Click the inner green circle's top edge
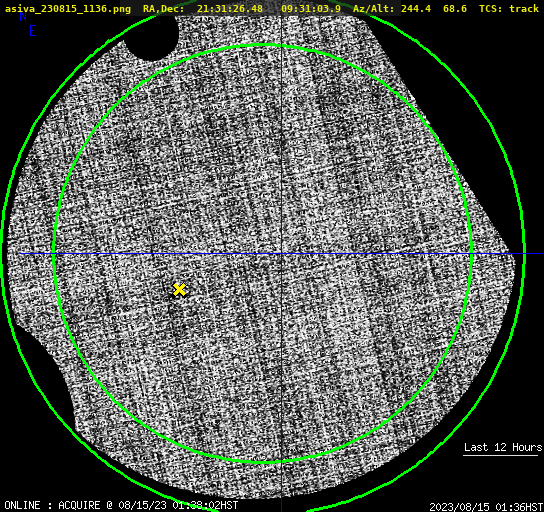Screen dimensions: 544x512 pos(263,45)
